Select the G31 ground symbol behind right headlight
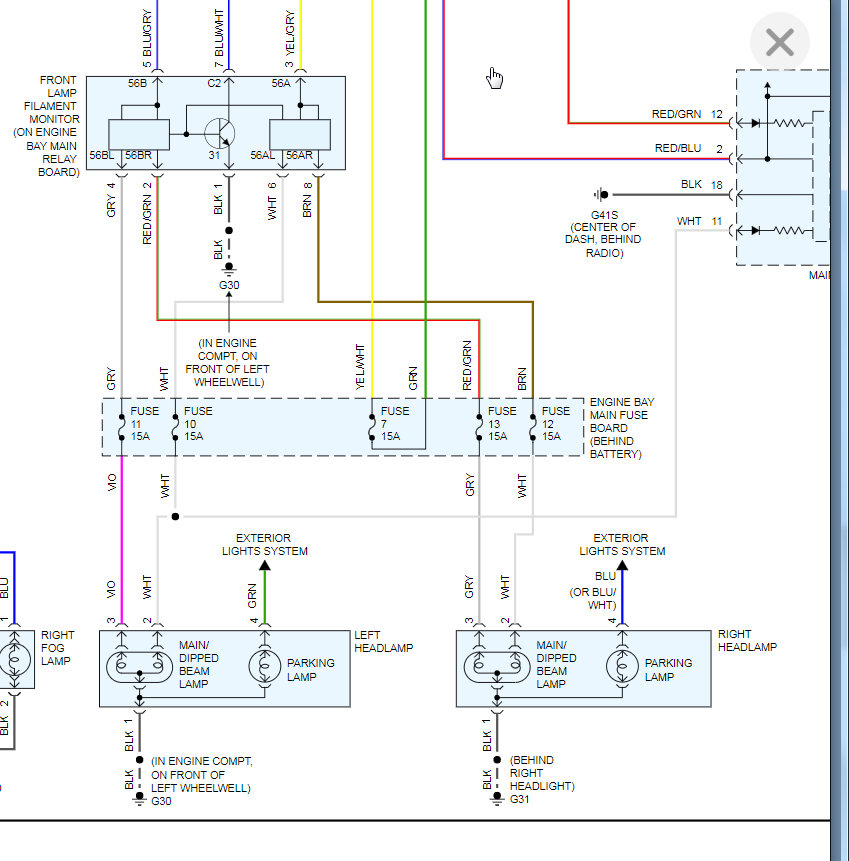 click(497, 799)
